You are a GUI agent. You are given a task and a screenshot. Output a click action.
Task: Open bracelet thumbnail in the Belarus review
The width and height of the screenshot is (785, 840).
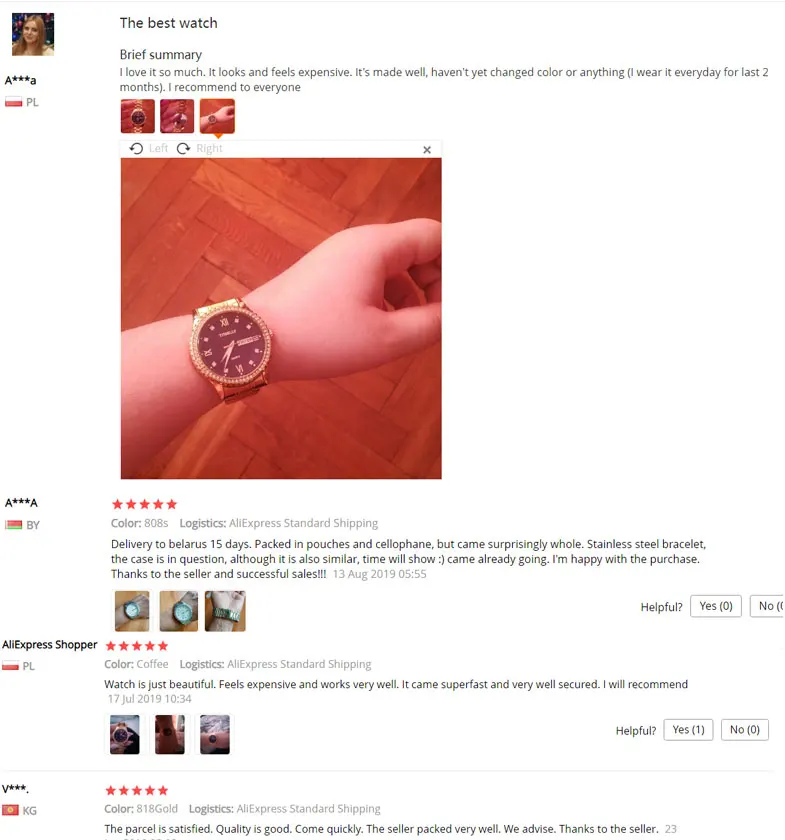click(x=225, y=611)
